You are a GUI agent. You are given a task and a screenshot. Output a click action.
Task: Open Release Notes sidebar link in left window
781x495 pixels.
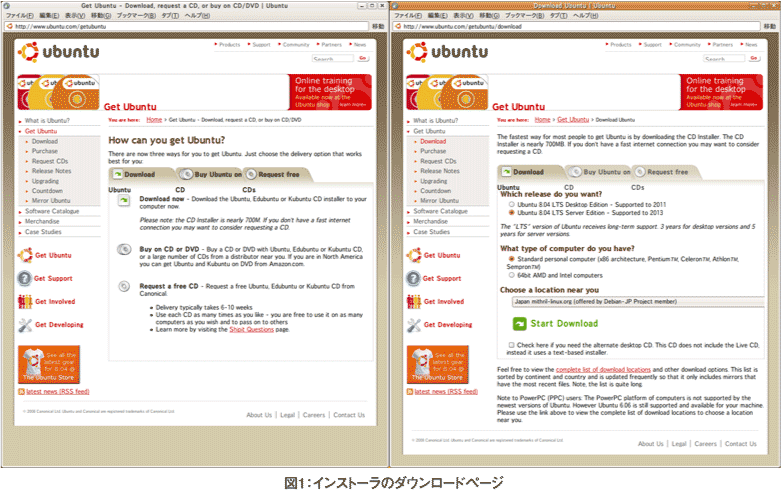pyautogui.click(x=51, y=171)
